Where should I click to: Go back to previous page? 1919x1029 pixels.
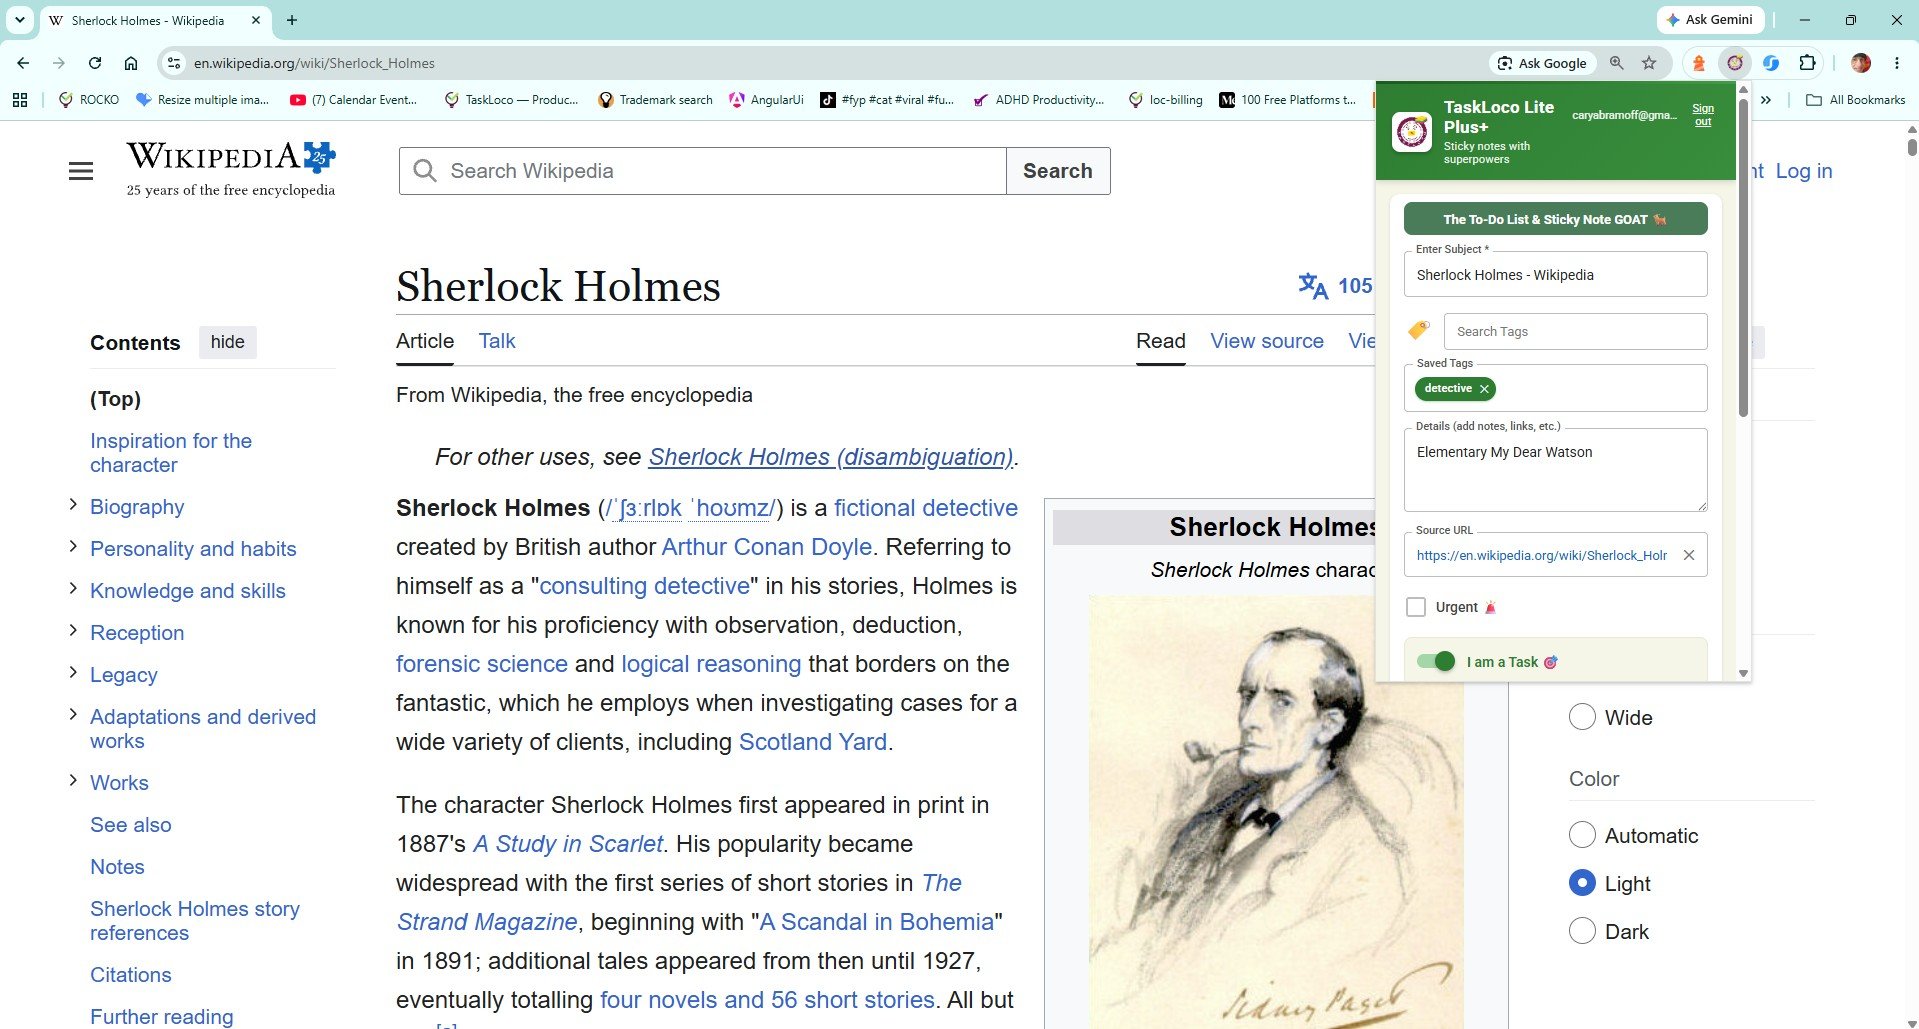[23, 63]
